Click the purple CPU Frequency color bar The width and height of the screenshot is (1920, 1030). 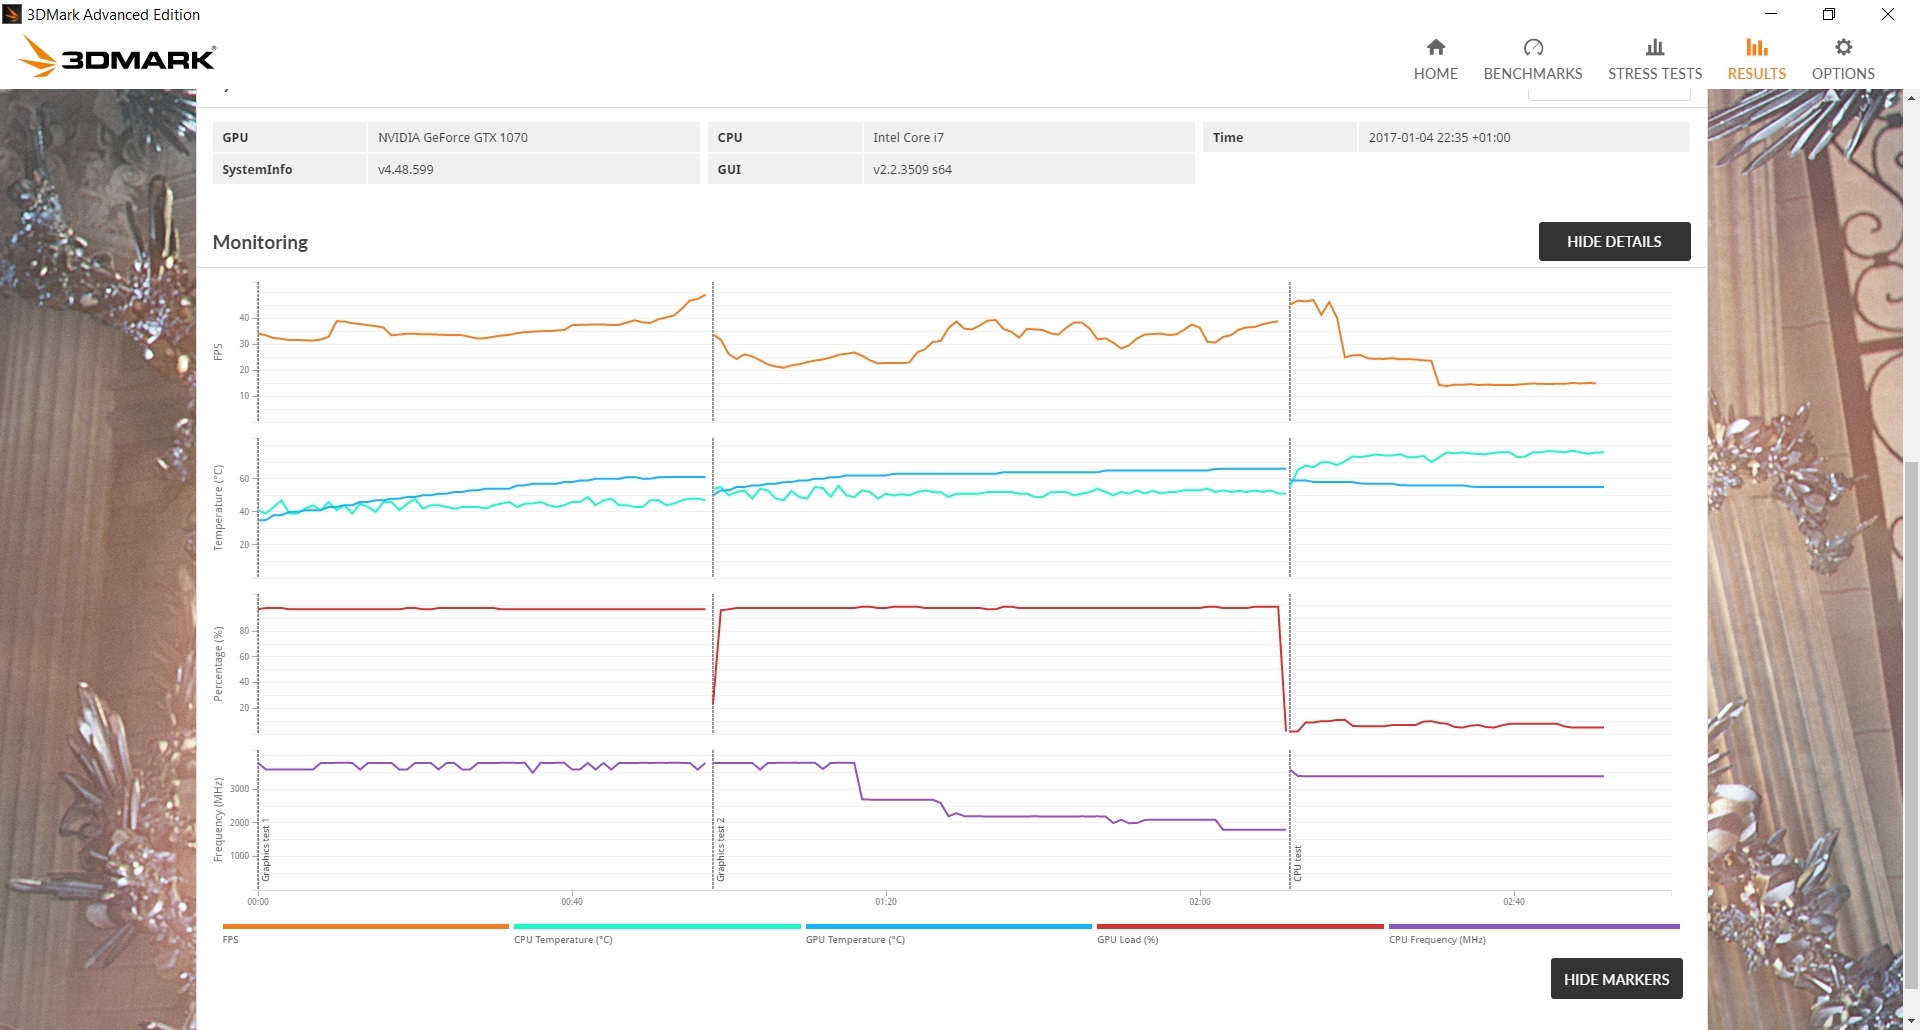tap(1534, 926)
